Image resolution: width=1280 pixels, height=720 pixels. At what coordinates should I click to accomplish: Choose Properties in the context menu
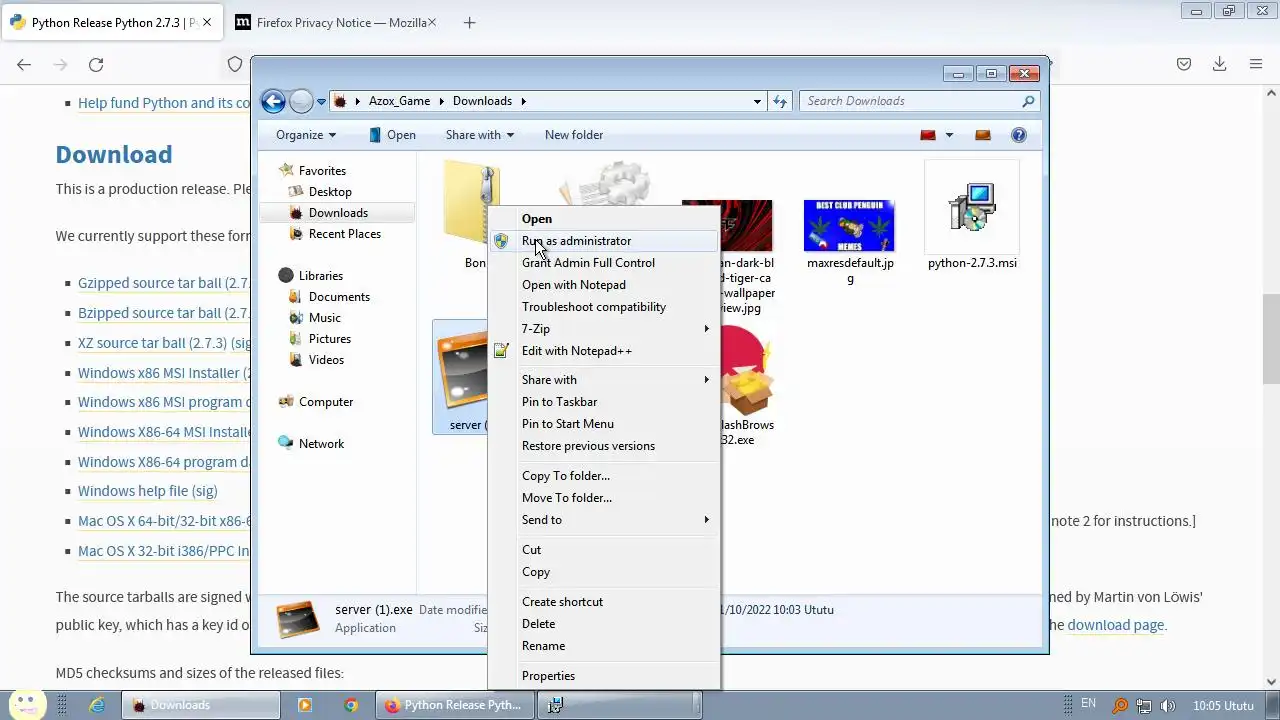(604, 676)
